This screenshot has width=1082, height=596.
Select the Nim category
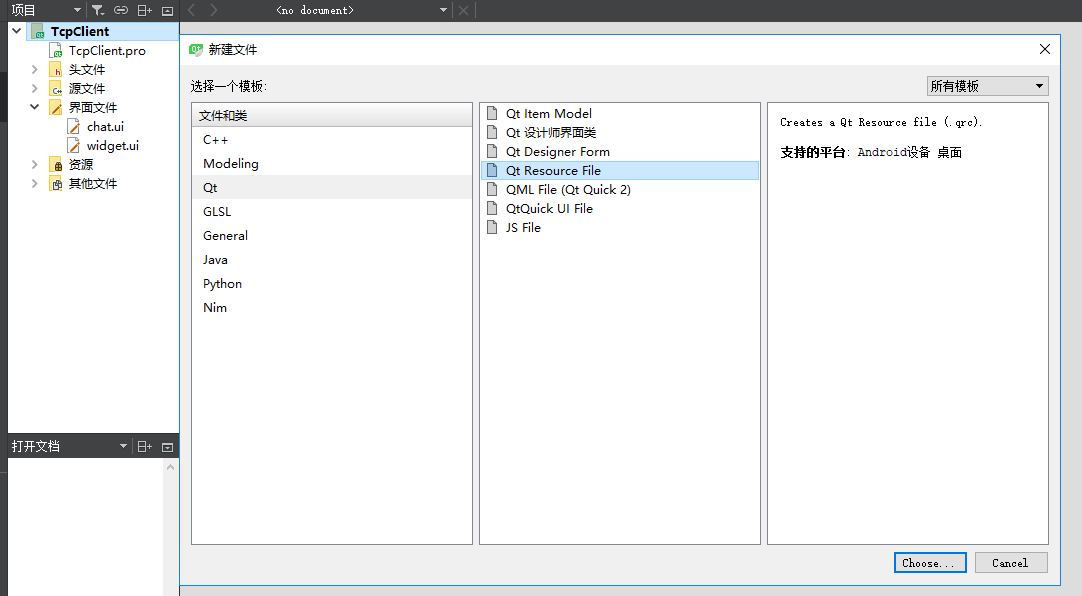click(x=332, y=308)
